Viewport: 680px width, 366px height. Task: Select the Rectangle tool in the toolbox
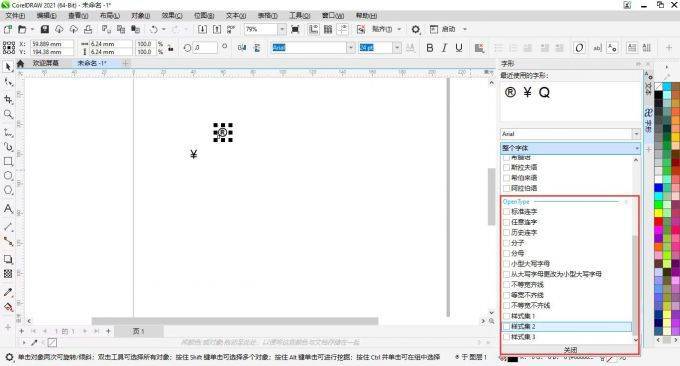[8, 161]
